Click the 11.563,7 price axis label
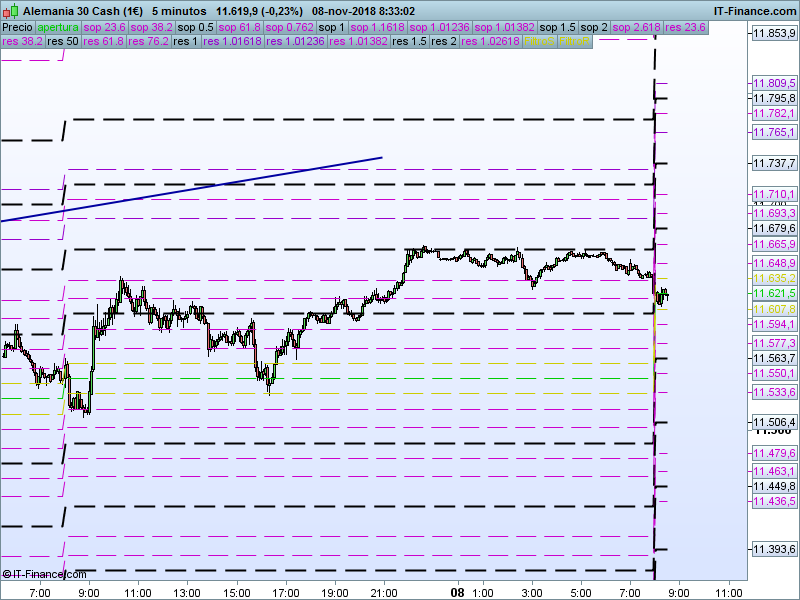This screenshot has width=800, height=600. 774,358
